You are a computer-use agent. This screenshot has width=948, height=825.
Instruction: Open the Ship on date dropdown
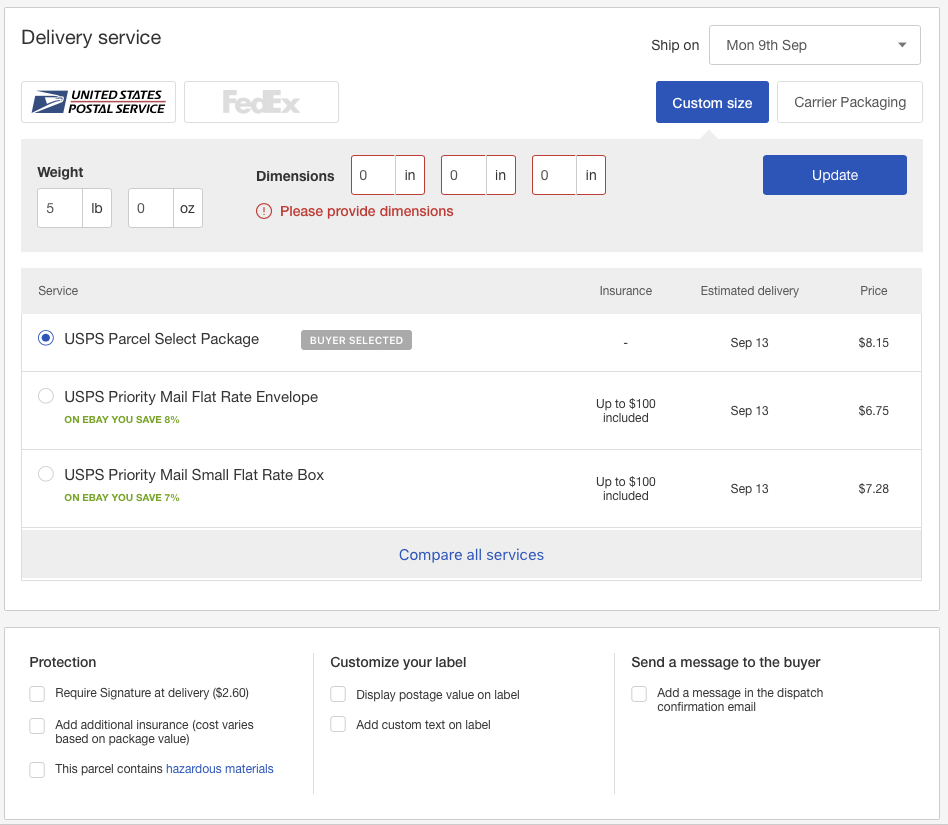coord(814,45)
